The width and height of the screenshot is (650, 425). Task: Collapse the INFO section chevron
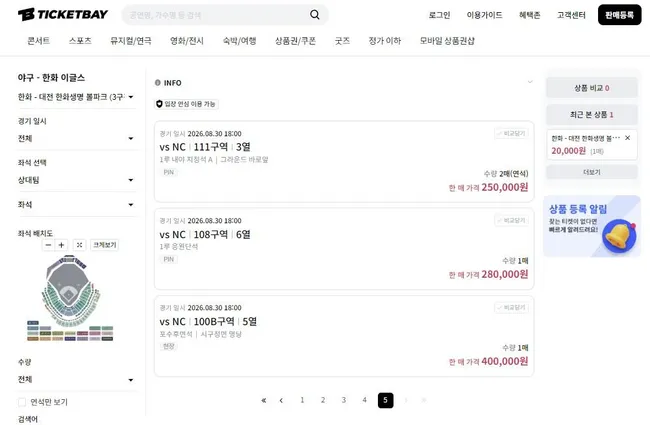click(x=530, y=82)
